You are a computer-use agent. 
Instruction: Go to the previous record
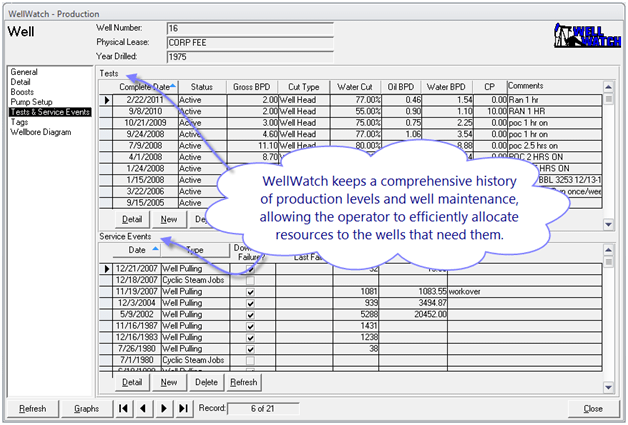pos(143,409)
